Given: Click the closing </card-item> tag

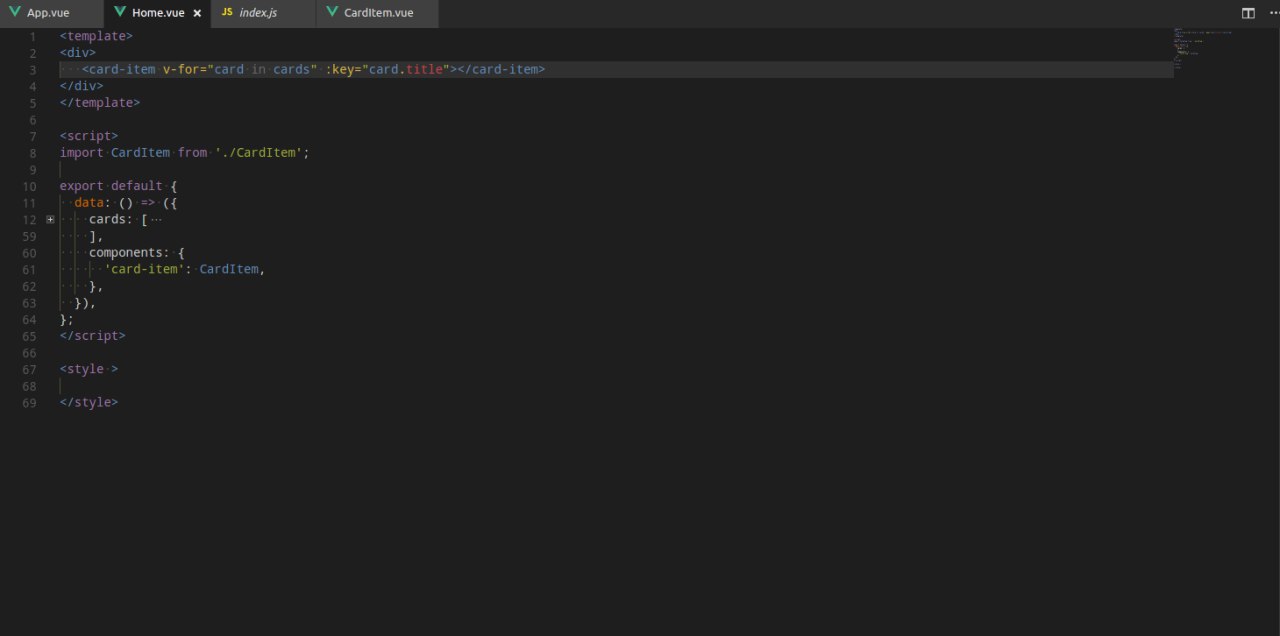Looking at the screenshot, I should pos(501,70).
